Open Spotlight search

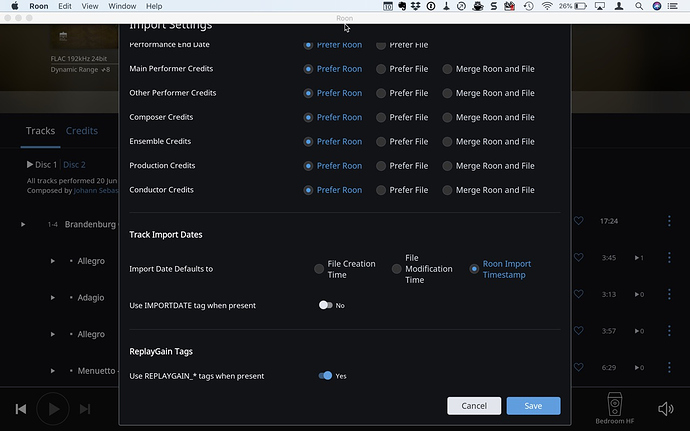(639, 6)
